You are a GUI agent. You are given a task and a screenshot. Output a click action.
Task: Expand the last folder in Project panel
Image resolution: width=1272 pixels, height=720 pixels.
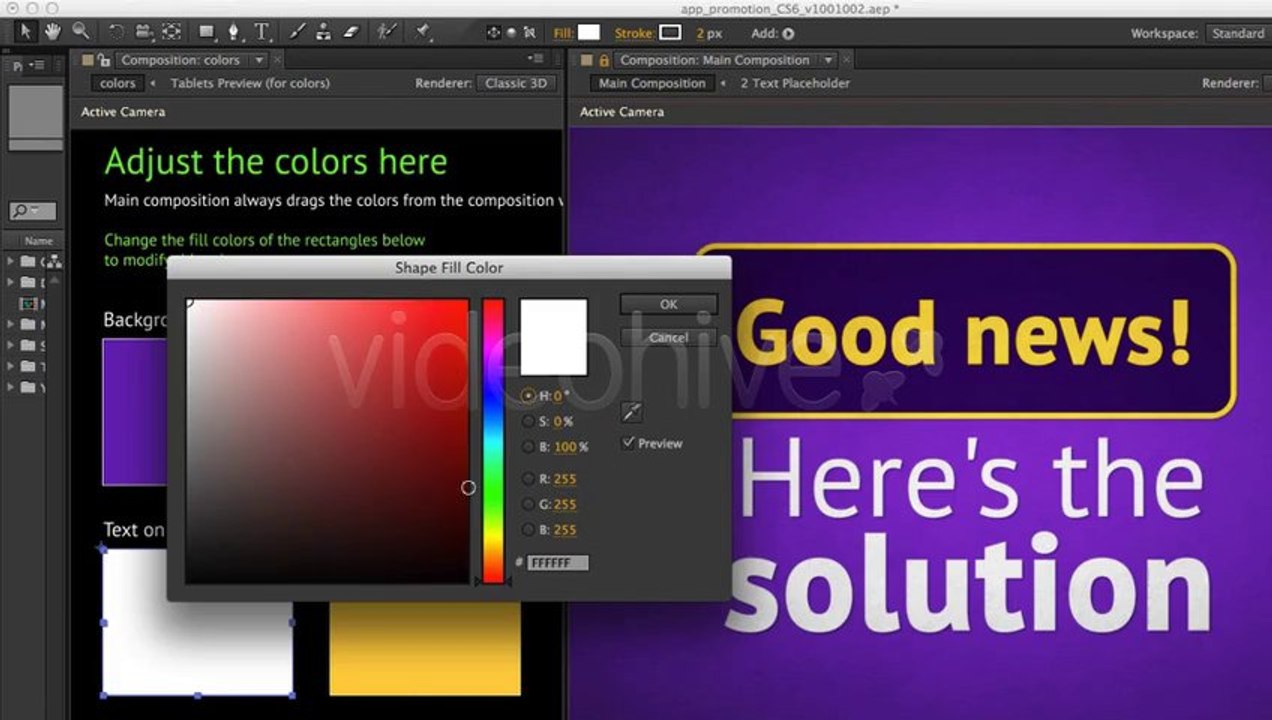10,387
